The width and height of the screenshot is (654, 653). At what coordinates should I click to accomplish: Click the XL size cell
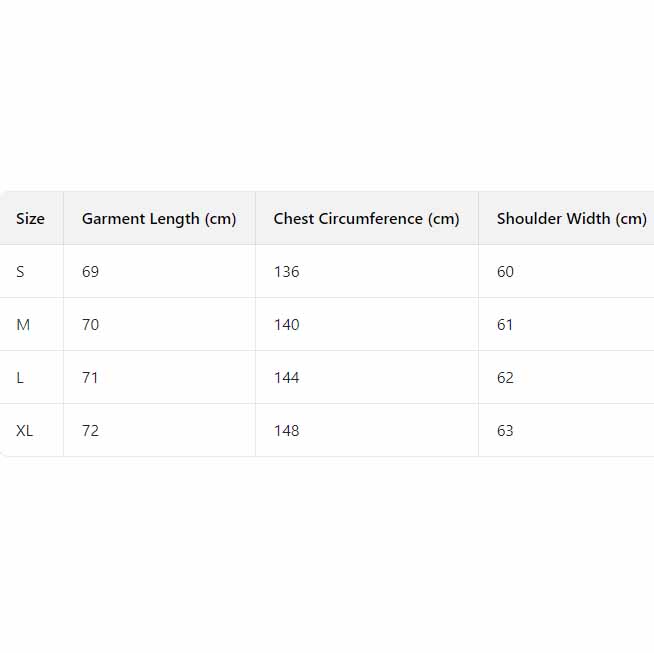(25, 431)
